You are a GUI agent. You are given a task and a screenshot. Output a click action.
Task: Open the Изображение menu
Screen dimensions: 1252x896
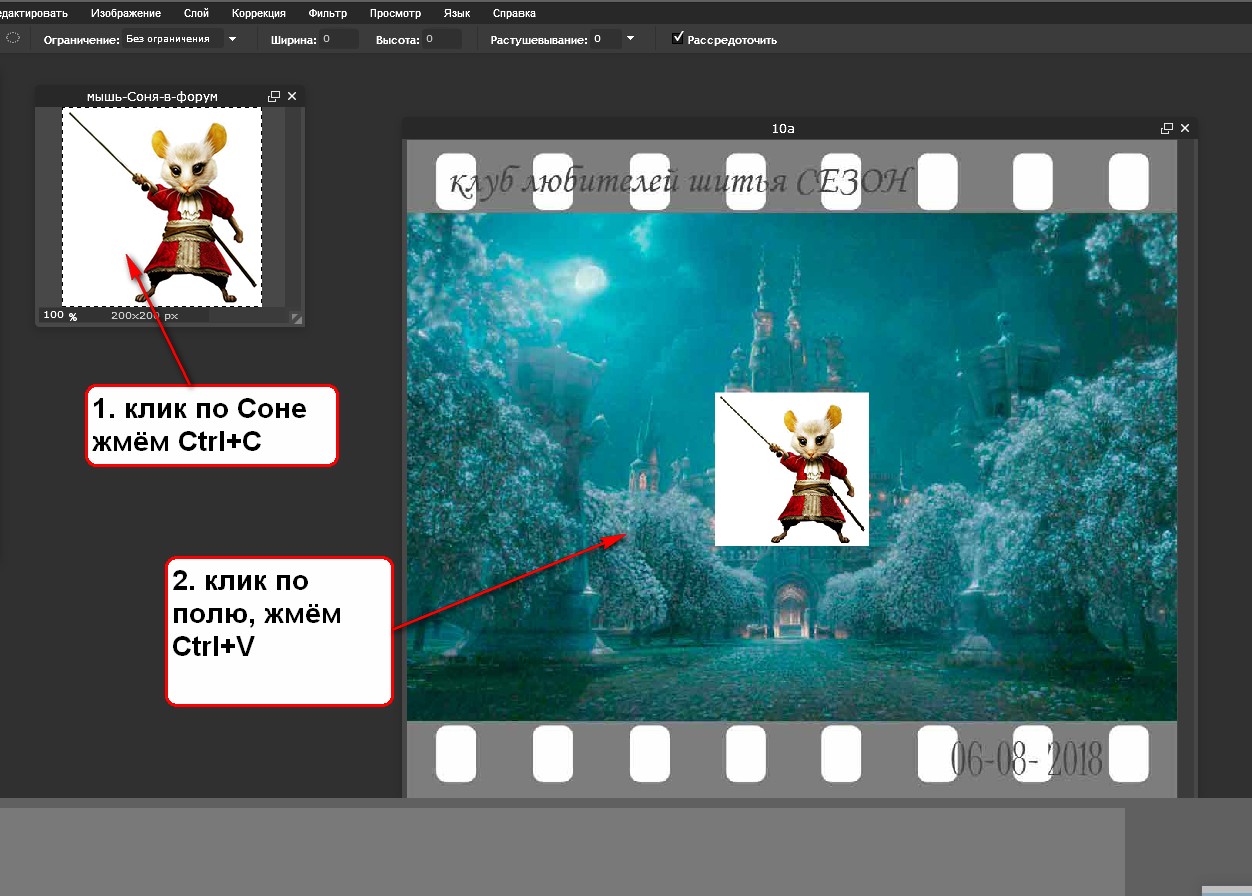pos(125,13)
